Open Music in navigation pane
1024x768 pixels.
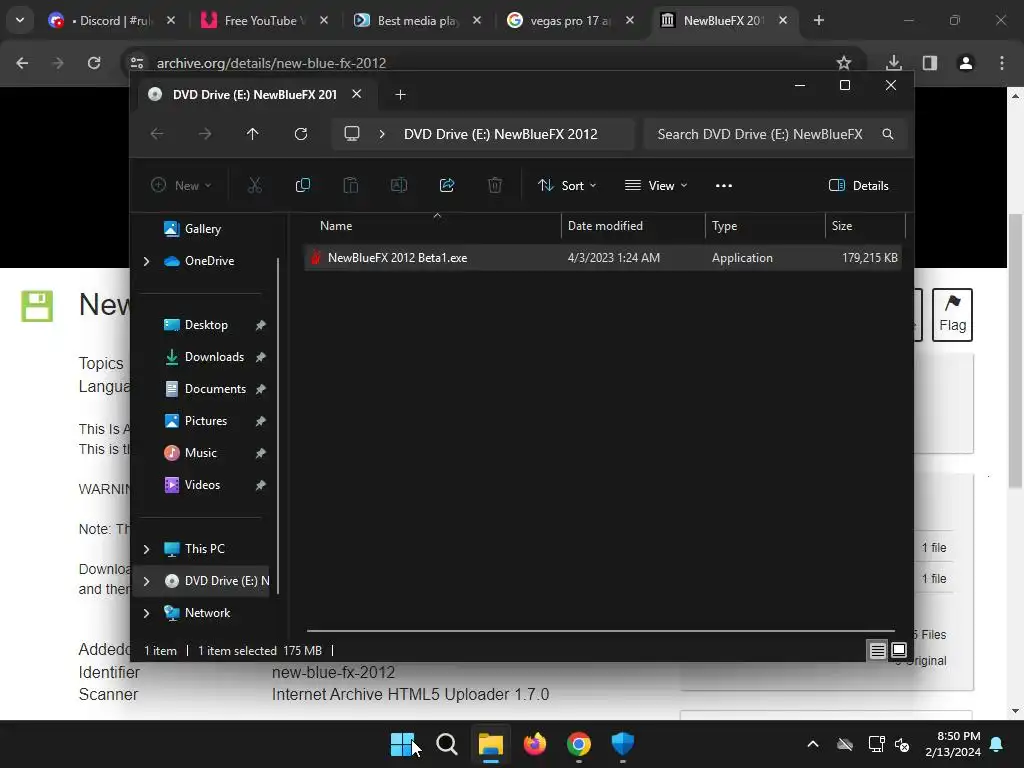pos(200,453)
